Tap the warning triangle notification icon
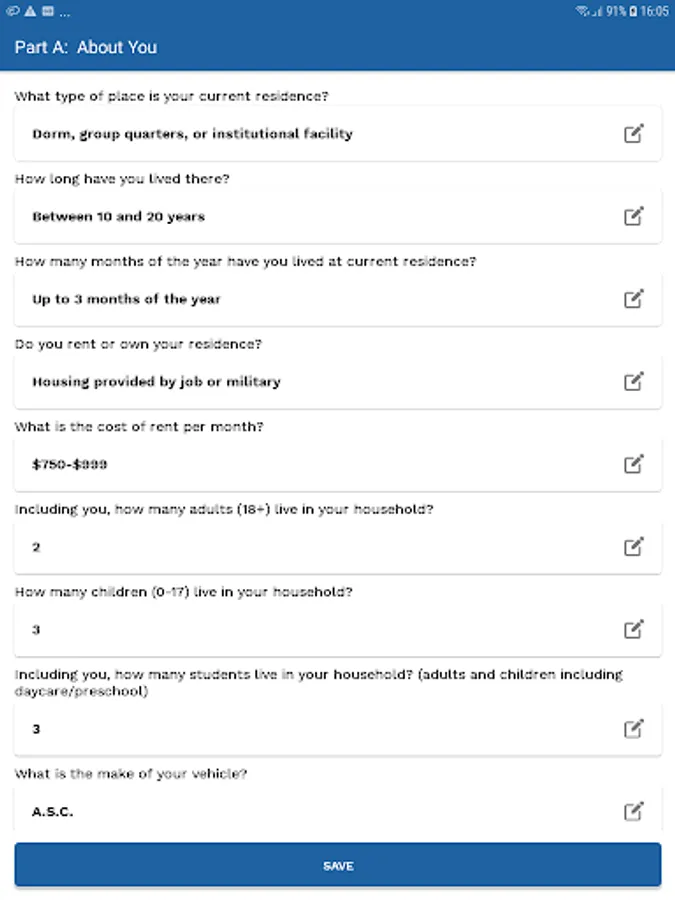675x900 pixels. click(29, 11)
